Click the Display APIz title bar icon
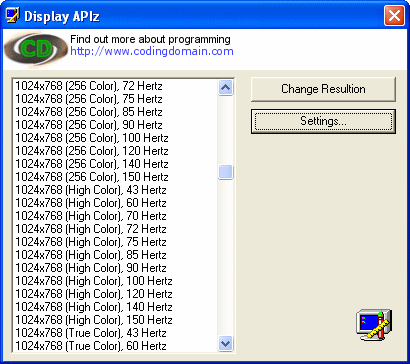 pyautogui.click(x=13, y=15)
